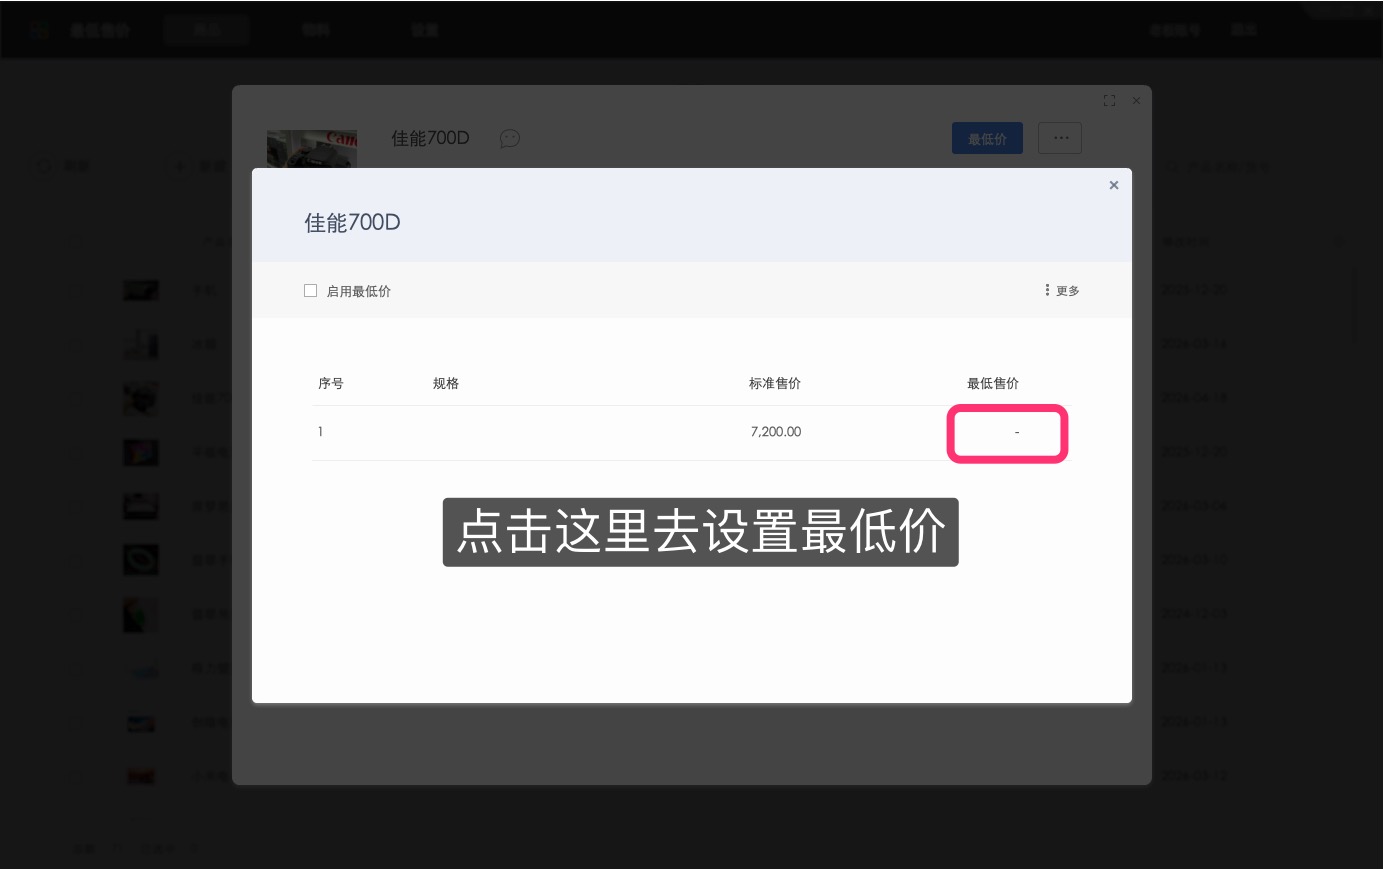Screen dimensions: 1384x869
Task: Select the 7,200.00 standard price value
Action: click(776, 432)
